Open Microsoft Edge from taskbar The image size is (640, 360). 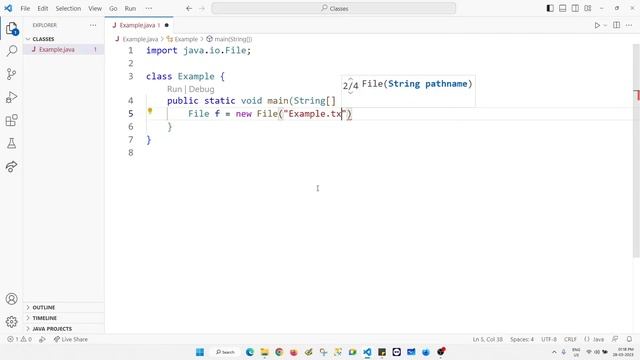[250, 352]
